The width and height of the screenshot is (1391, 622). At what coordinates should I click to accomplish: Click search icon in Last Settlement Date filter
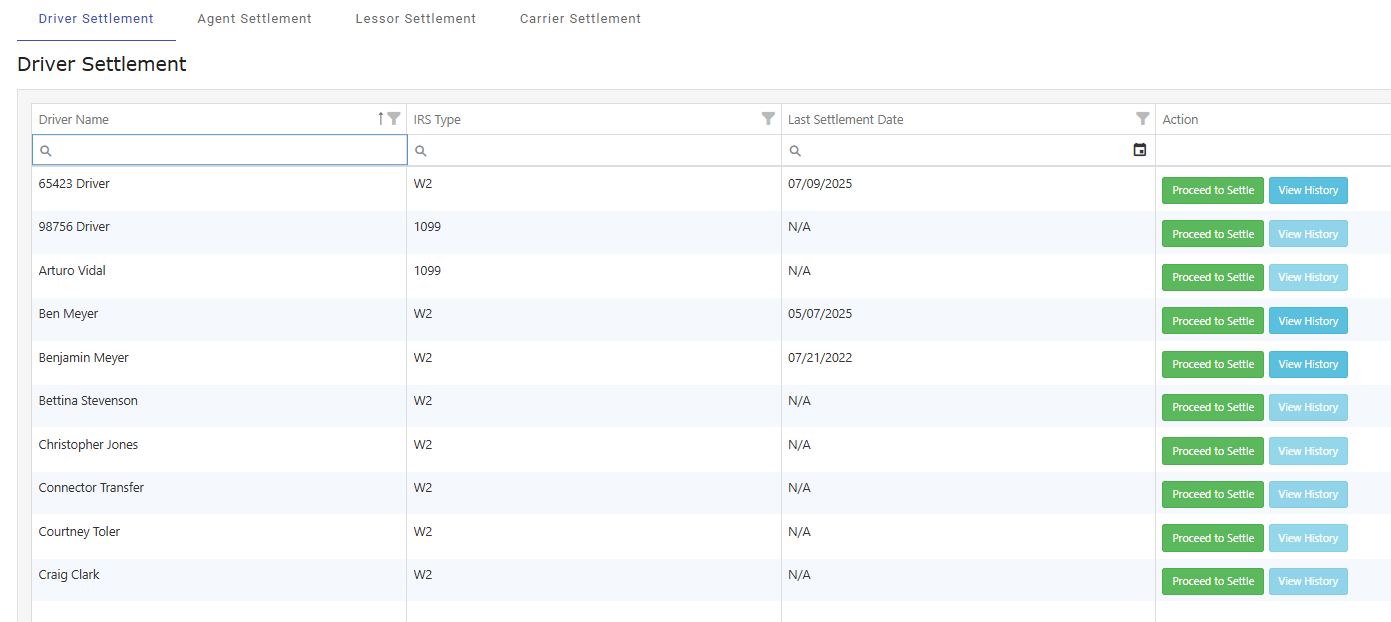[x=795, y=151]
